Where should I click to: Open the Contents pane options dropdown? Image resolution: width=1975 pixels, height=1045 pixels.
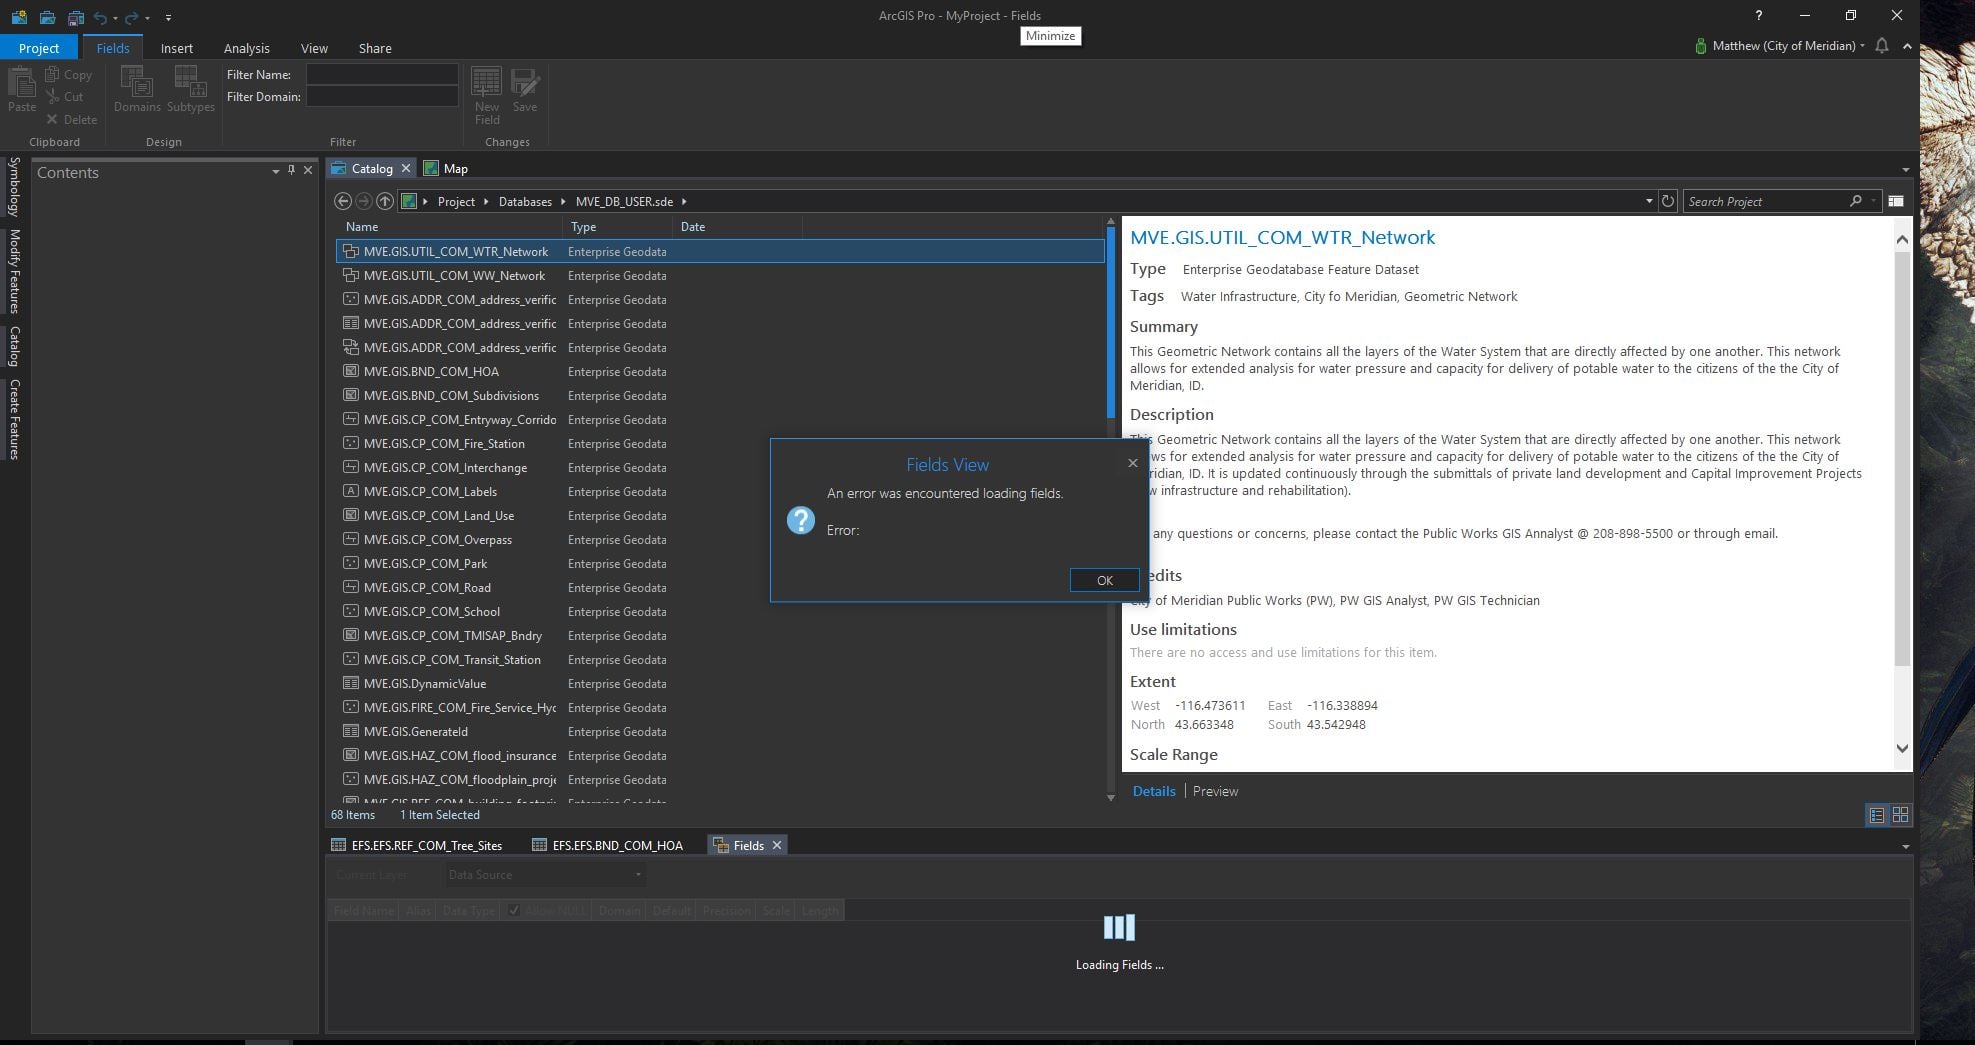275,172
